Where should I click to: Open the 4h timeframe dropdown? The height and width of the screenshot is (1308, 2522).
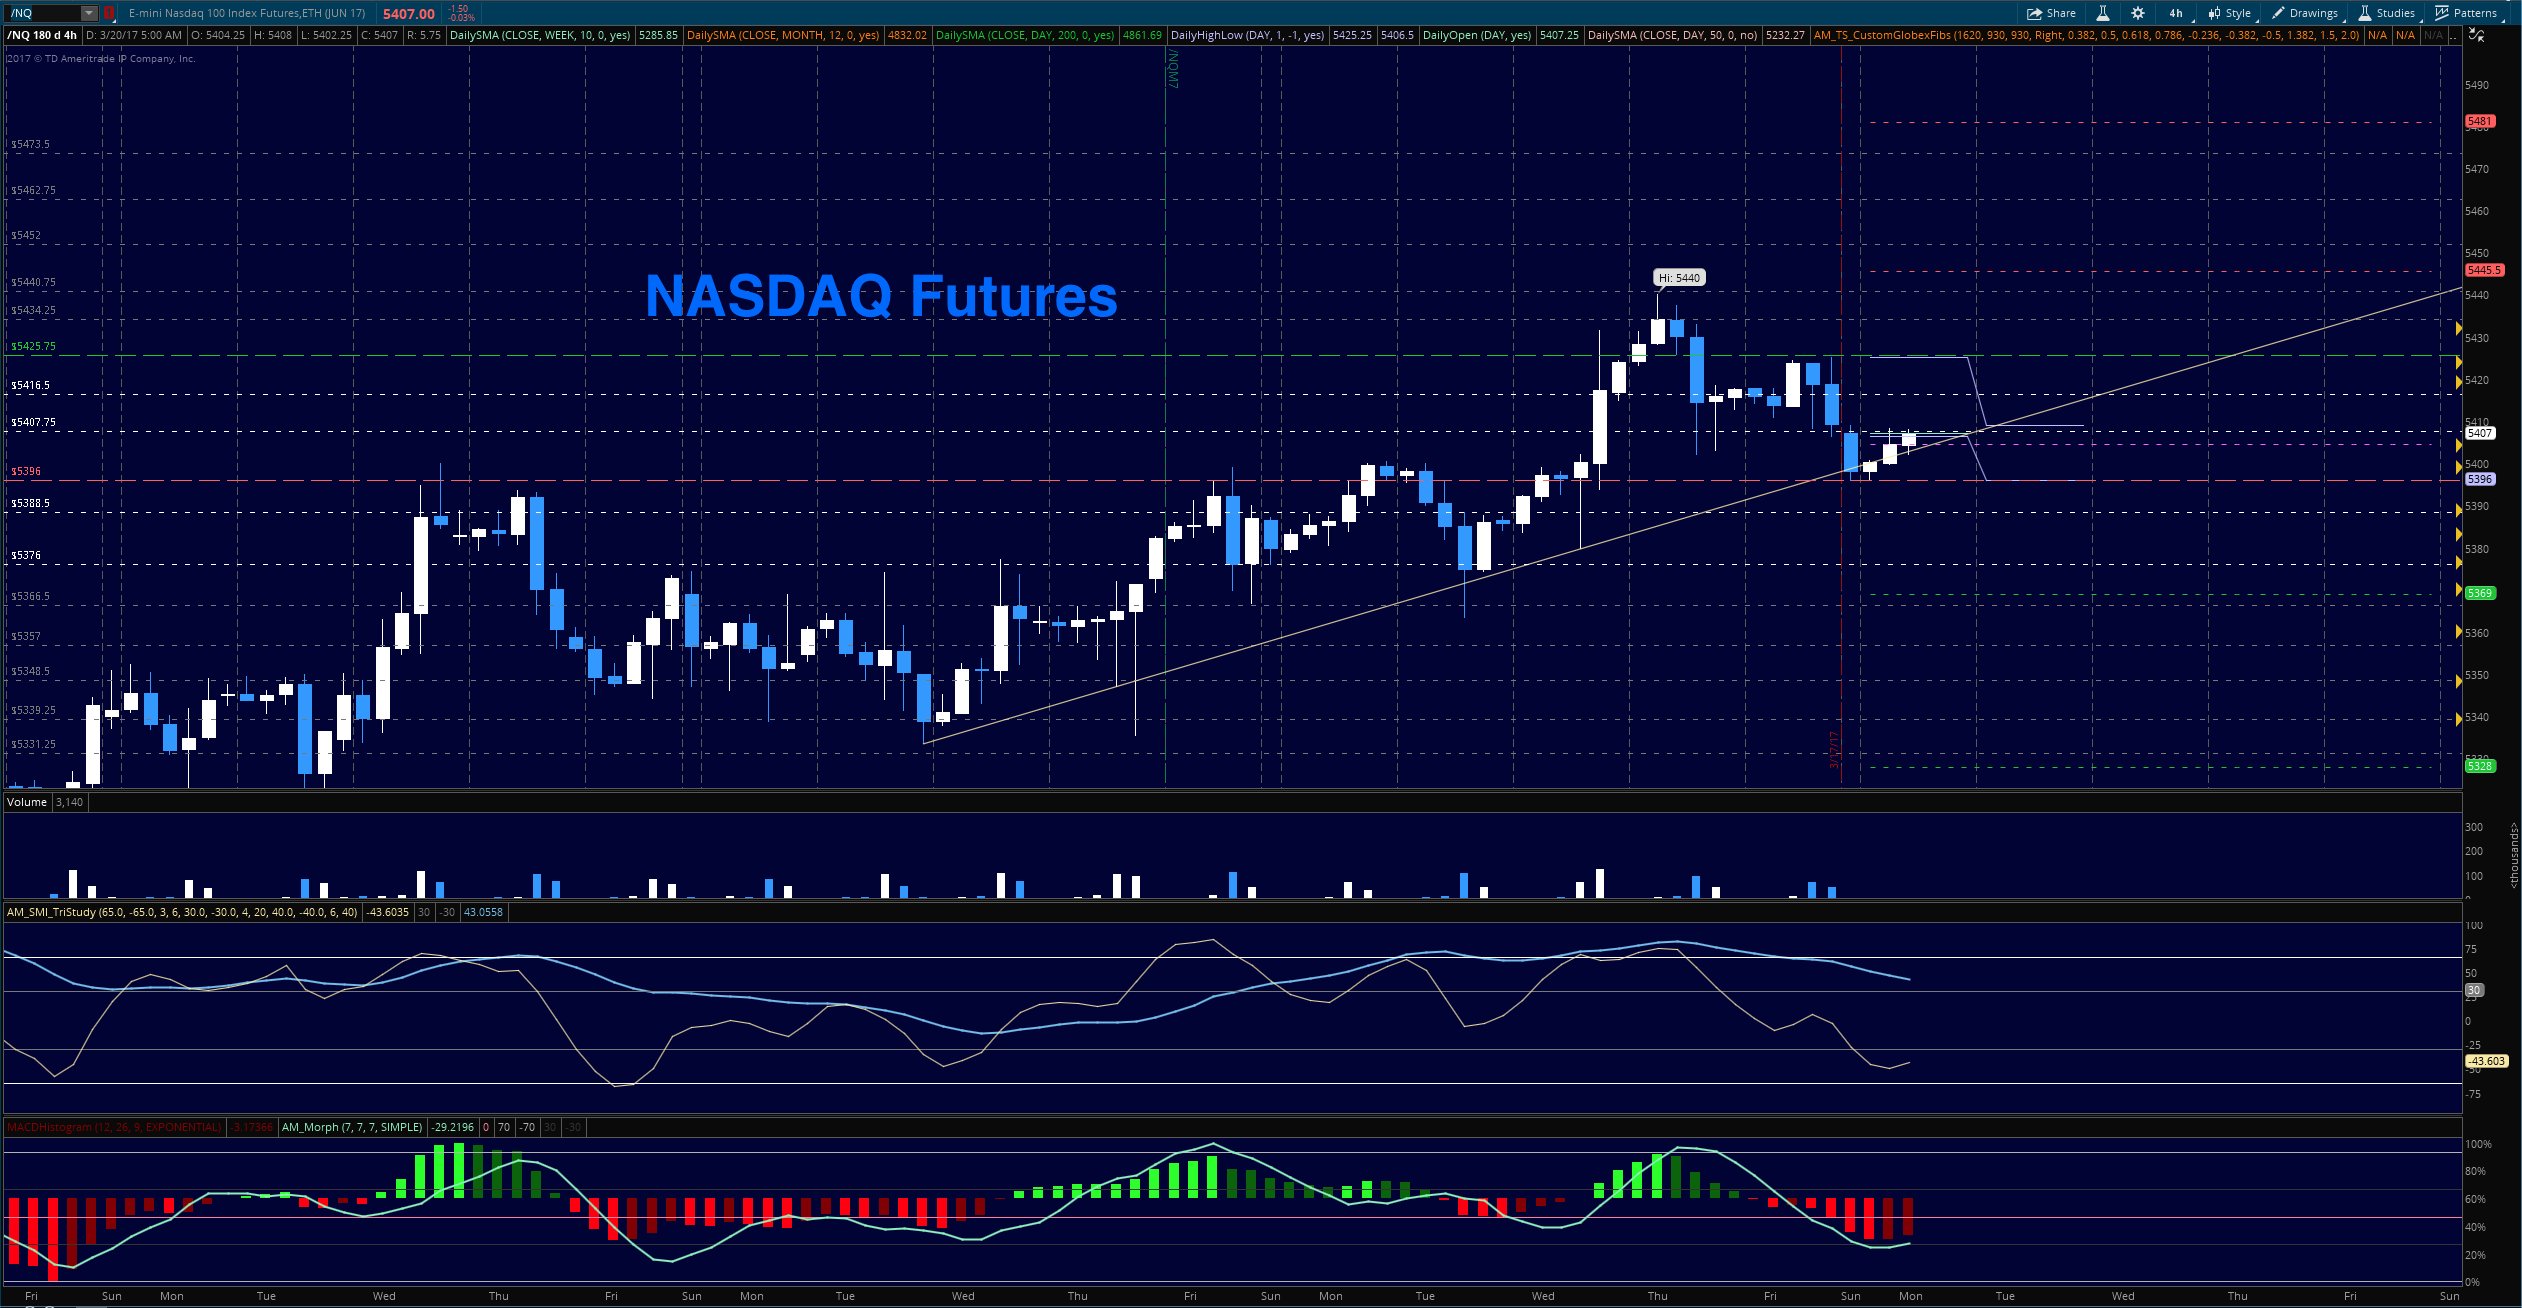coord(2179,13)
